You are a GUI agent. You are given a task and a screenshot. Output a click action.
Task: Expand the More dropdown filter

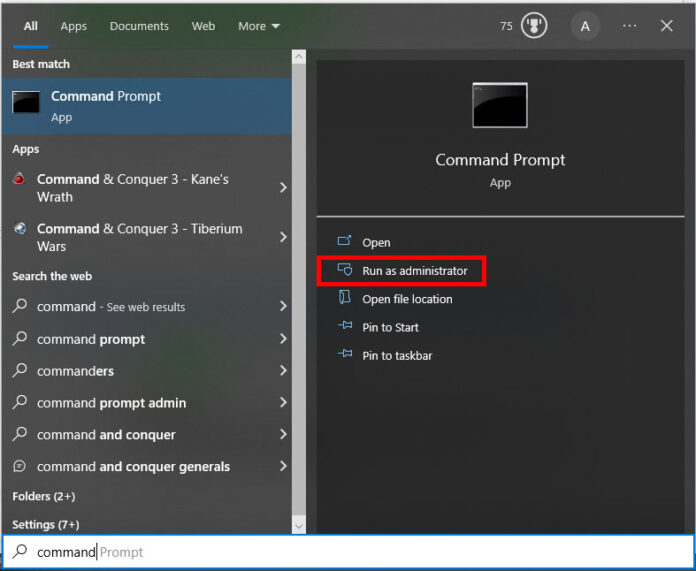click(259, 26)
